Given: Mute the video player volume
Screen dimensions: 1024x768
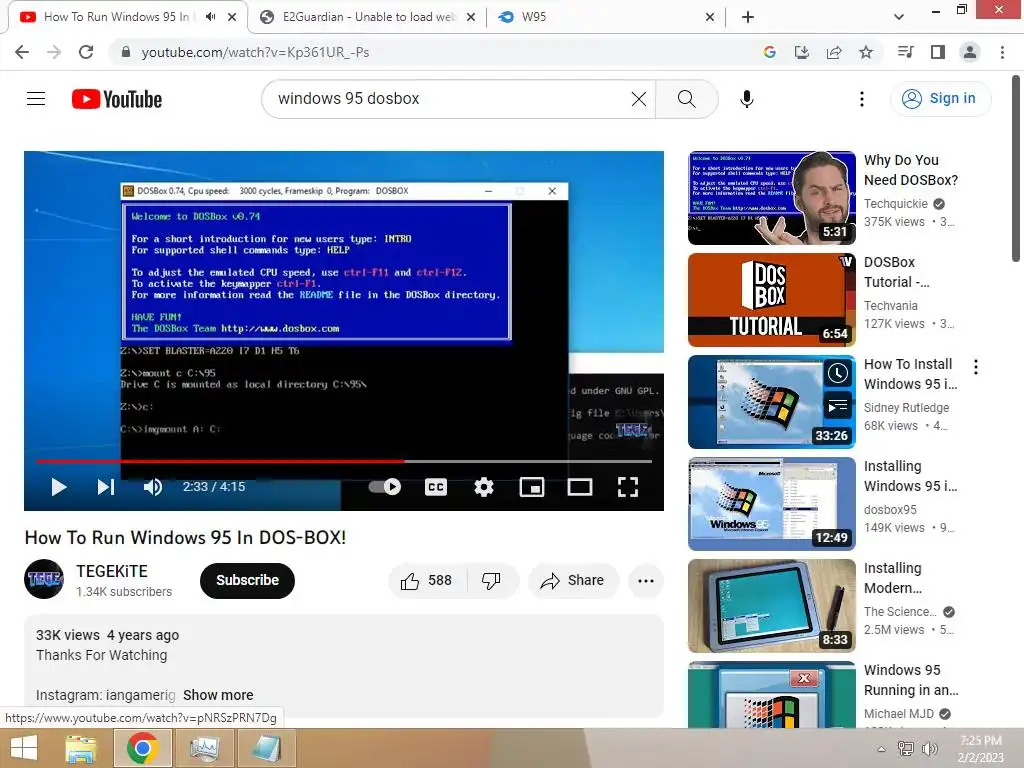Looking at the screenshot, I should point(152,487).
